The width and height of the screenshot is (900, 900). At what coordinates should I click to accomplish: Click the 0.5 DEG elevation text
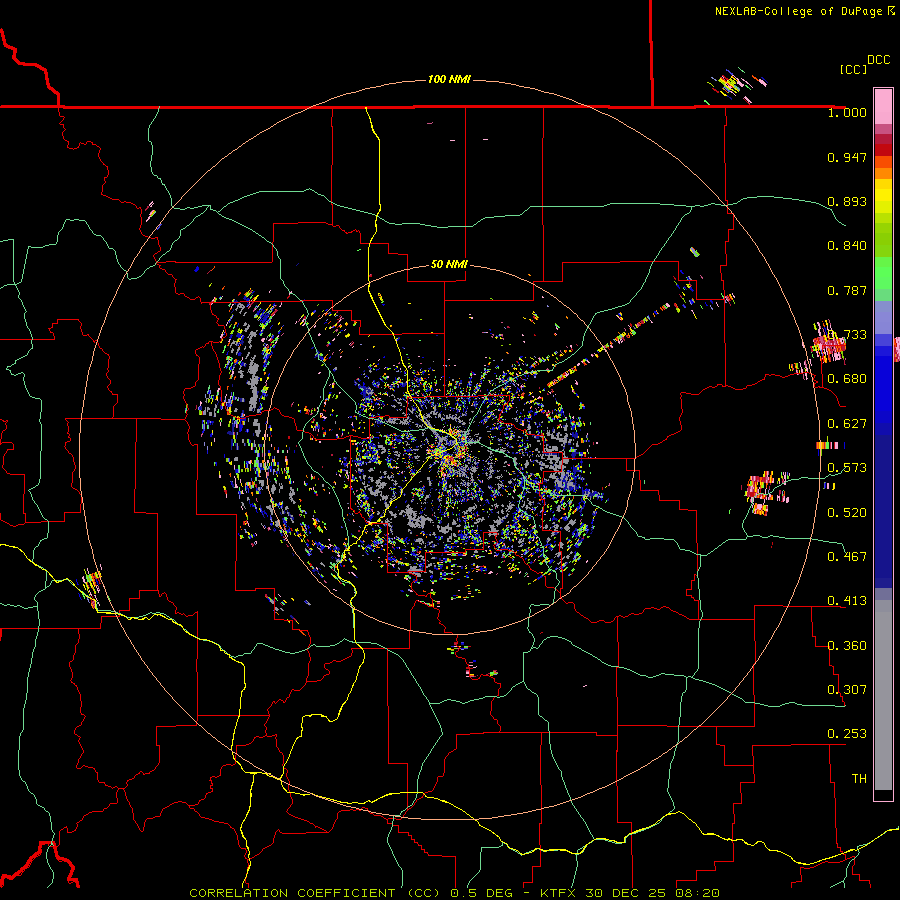(x=481, y=893)
